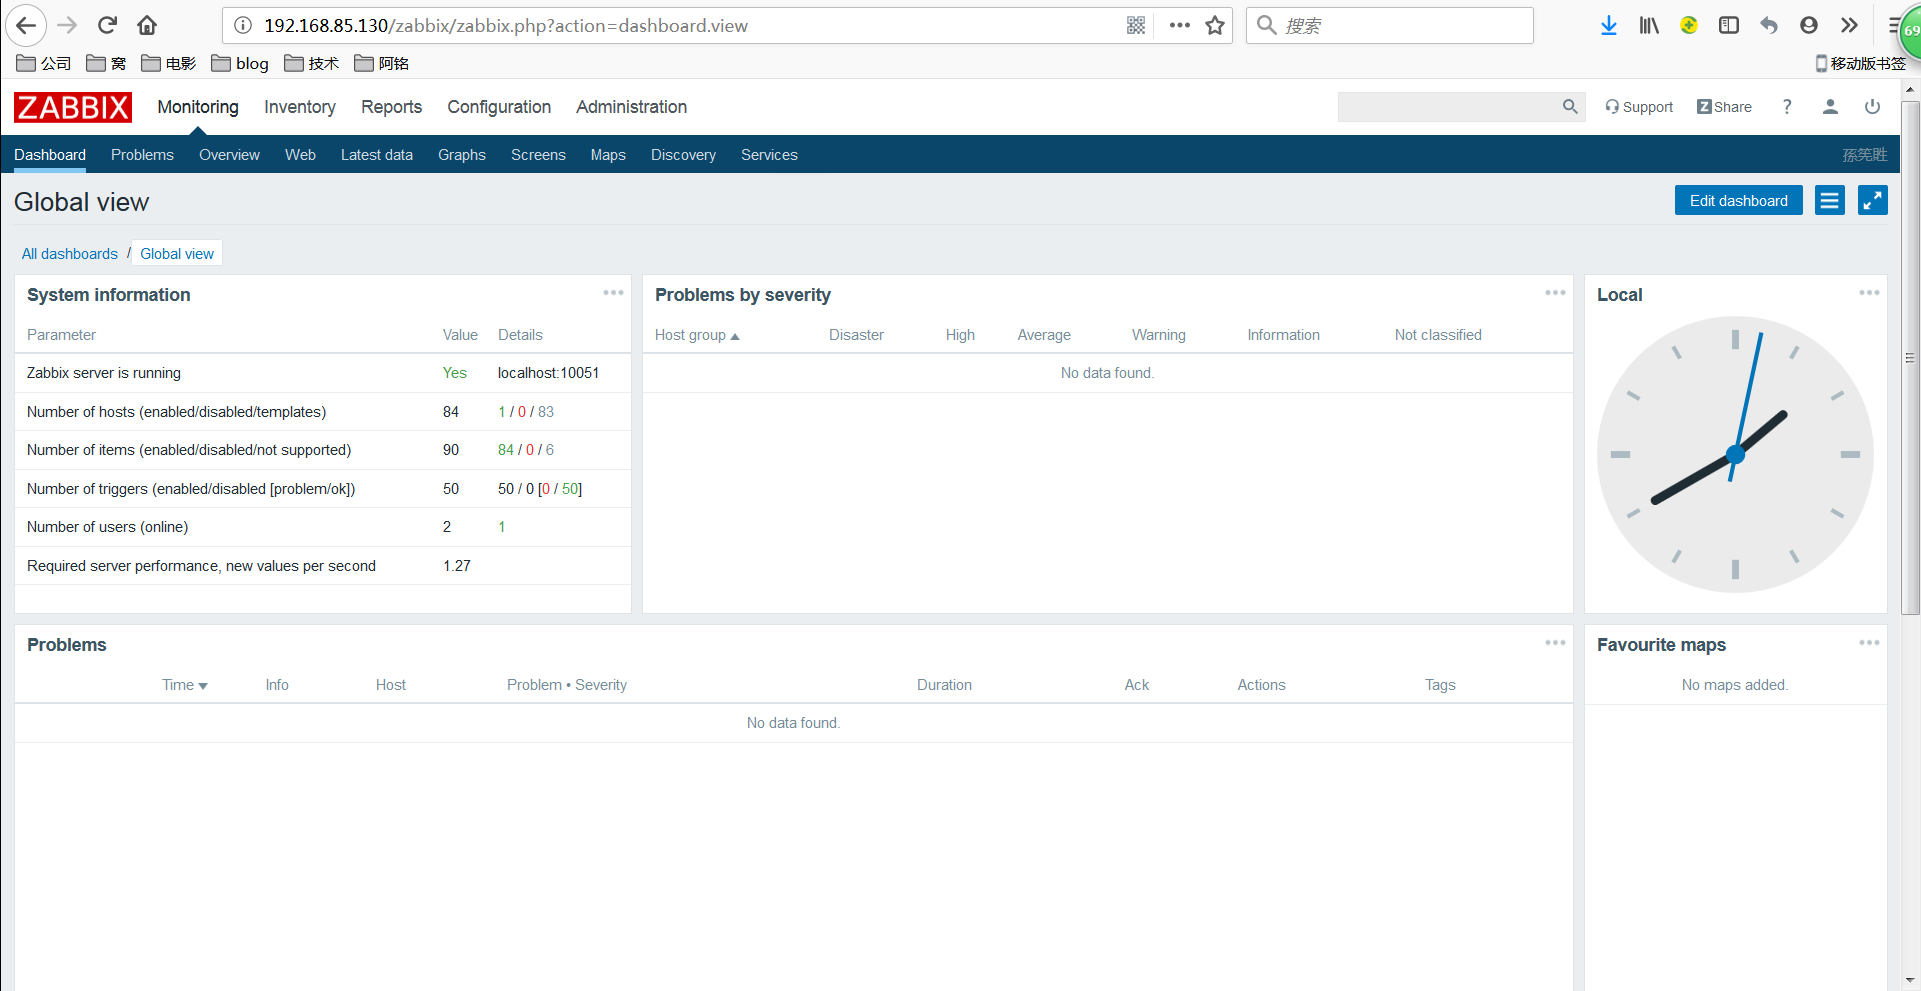1921x991 pixels.
Task: Open Problems by severity widget options
Action: point(1555,292)
